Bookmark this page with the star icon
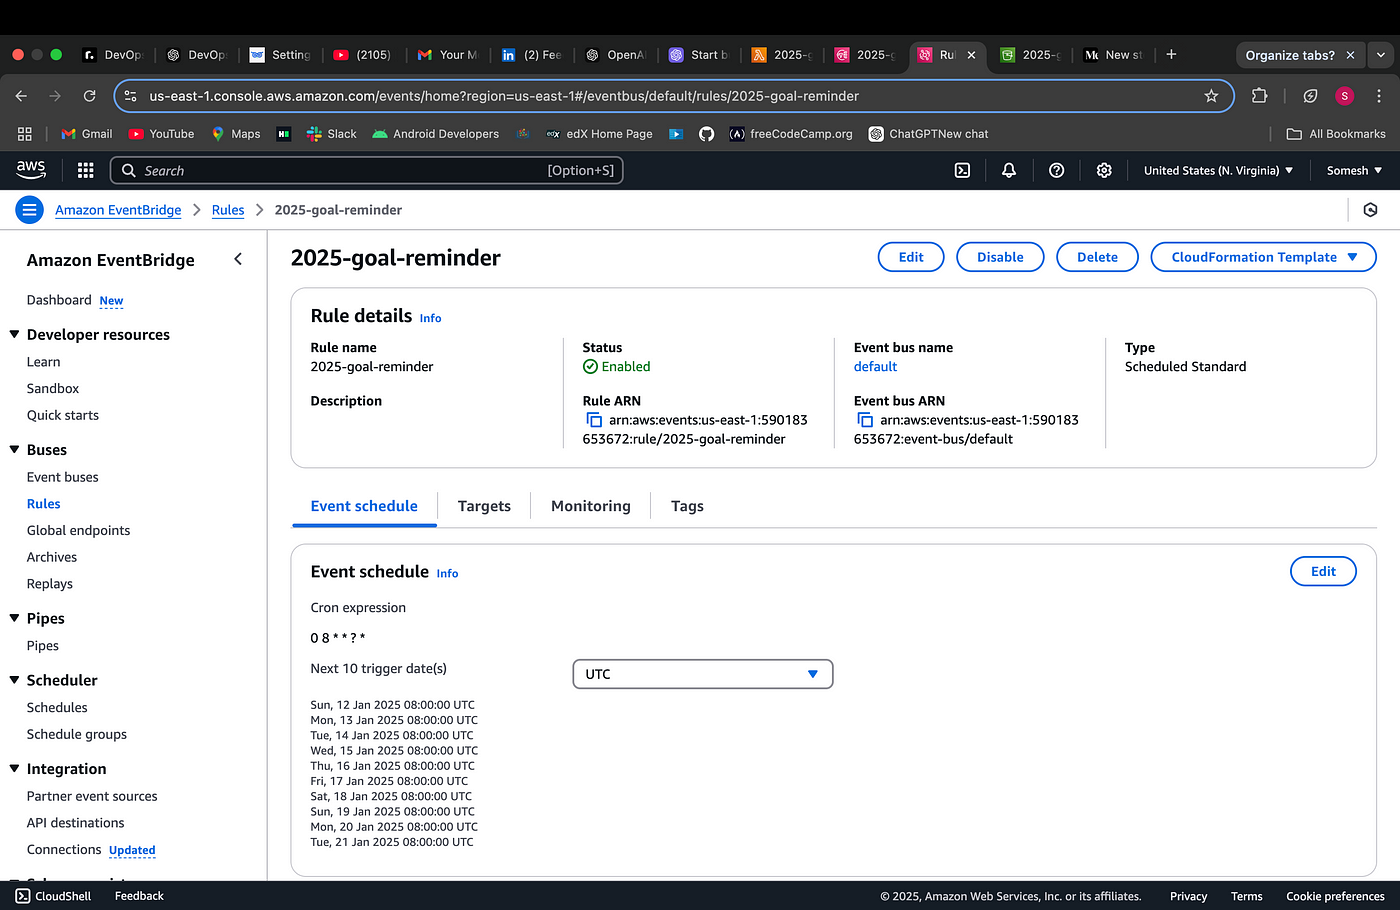This screenshot has height=910, width=1400. 1211,96
